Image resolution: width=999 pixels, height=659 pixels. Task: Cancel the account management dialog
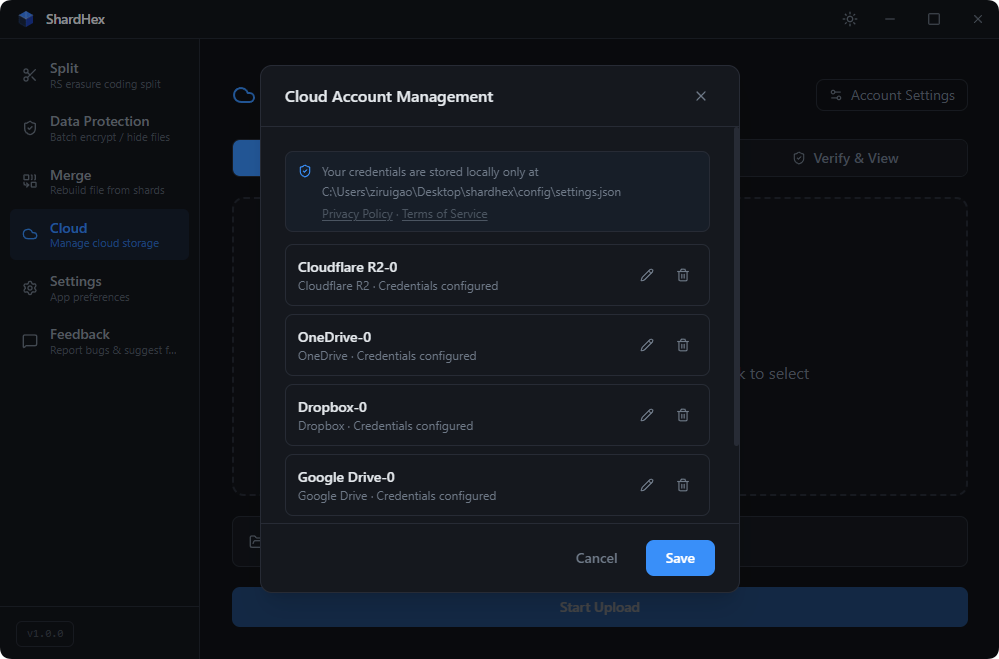(596, 558)
